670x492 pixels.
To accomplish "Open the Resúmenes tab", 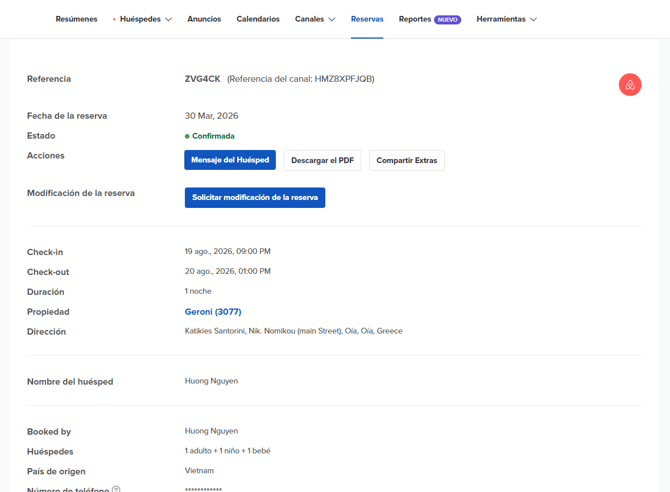I will coord(76,19).
